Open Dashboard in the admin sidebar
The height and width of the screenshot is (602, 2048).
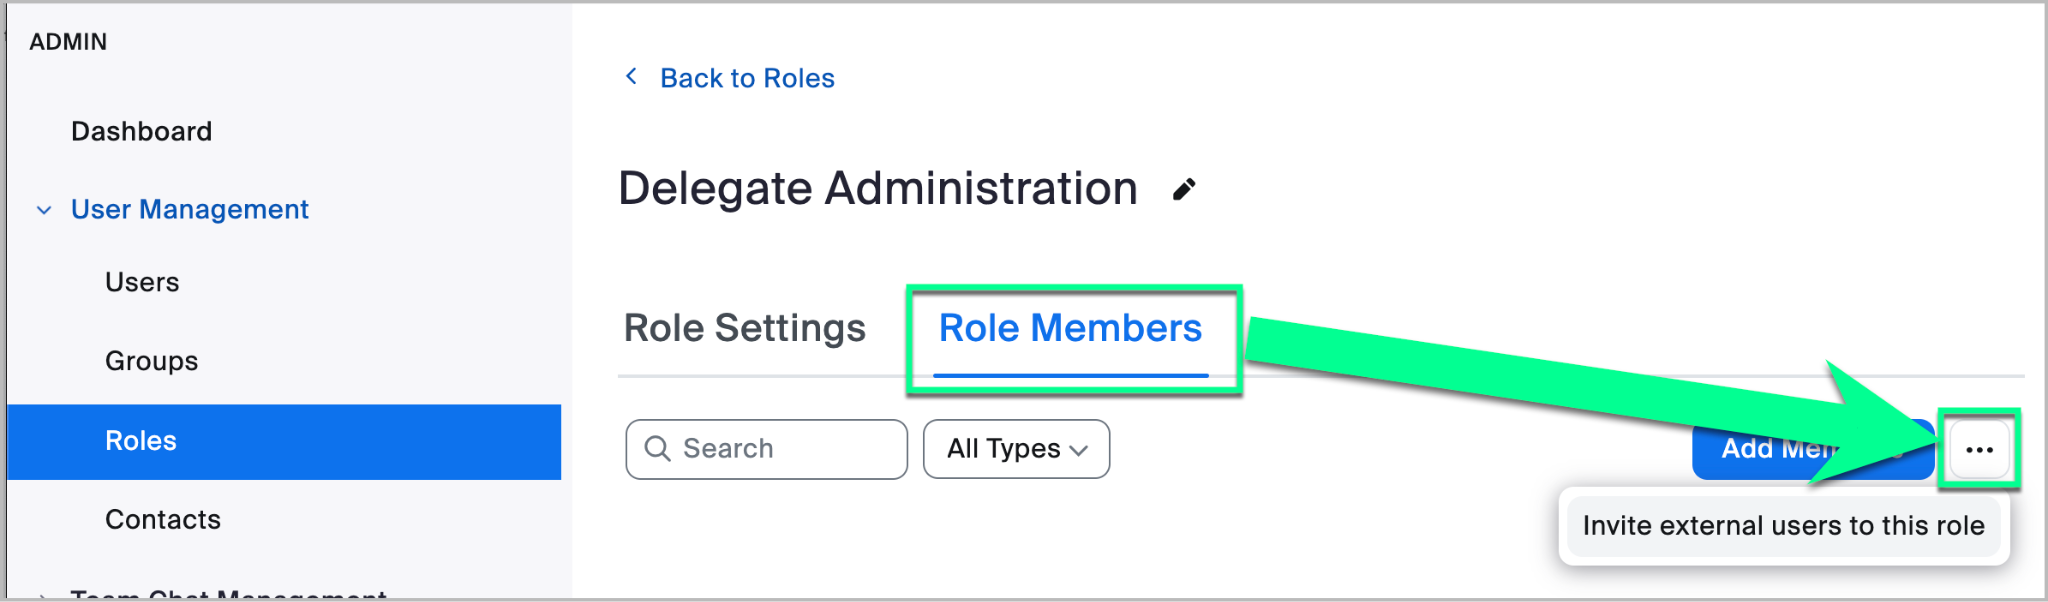coord(141,131)
